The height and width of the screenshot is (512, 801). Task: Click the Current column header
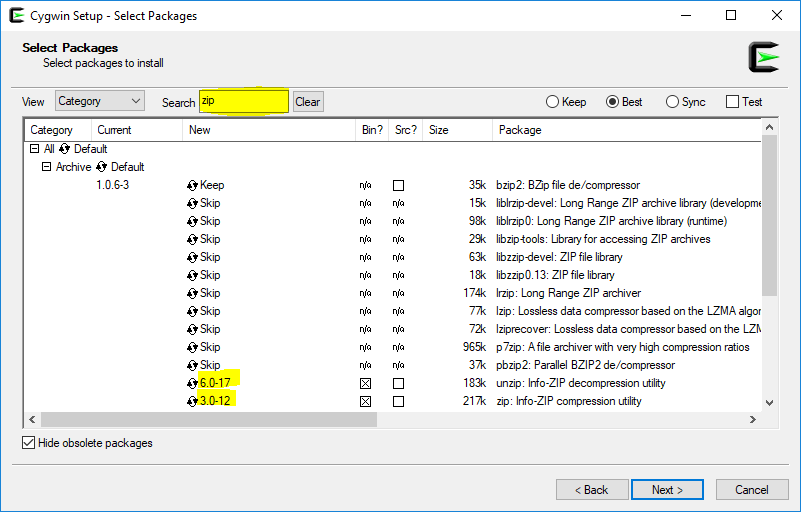coord(137,130)
